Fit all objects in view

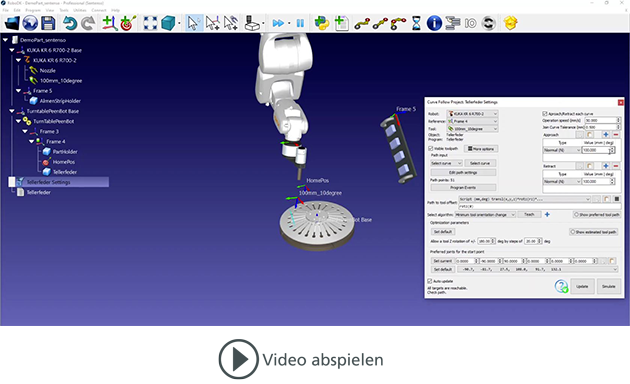(150, 23)
